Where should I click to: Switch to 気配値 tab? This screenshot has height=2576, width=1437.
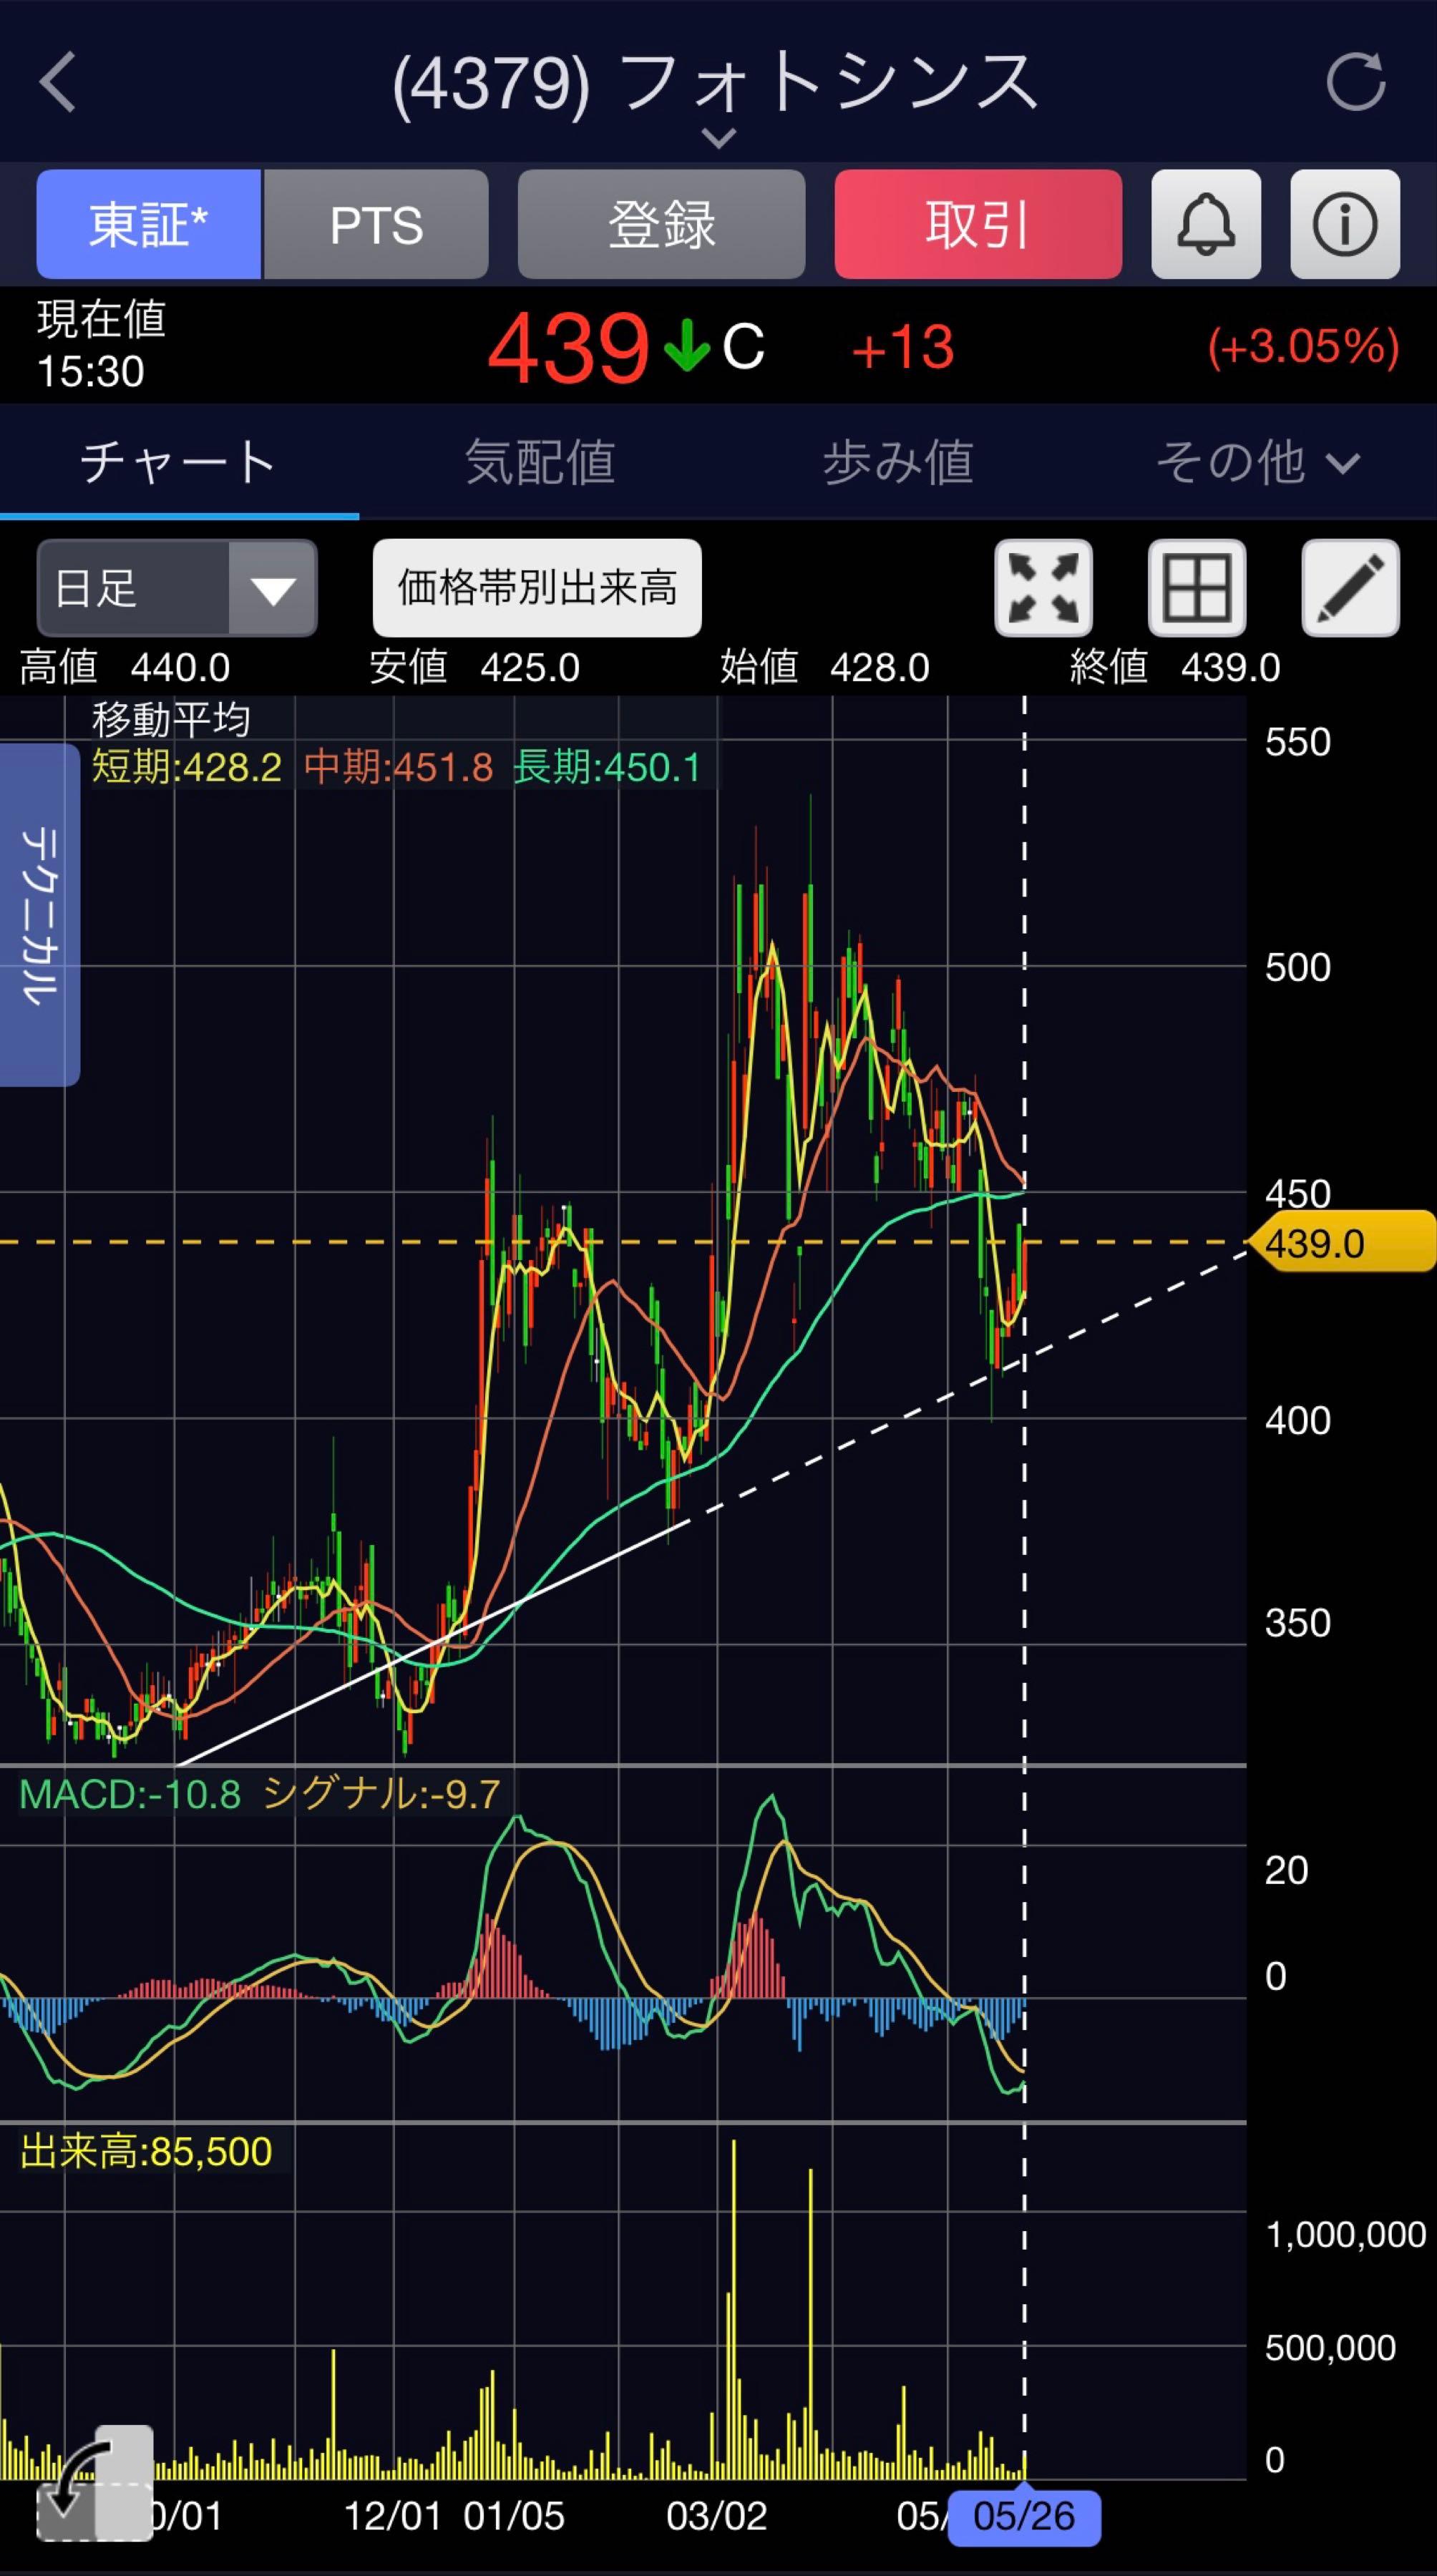point(539,462)
